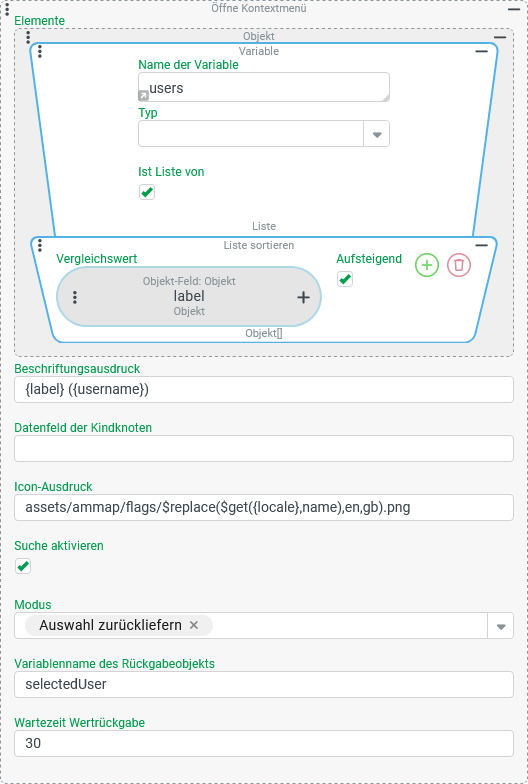Click the link arrow icon beside users
Image resolution: width=528 pixels, height=784 pixels.
[x=143, y=95]
